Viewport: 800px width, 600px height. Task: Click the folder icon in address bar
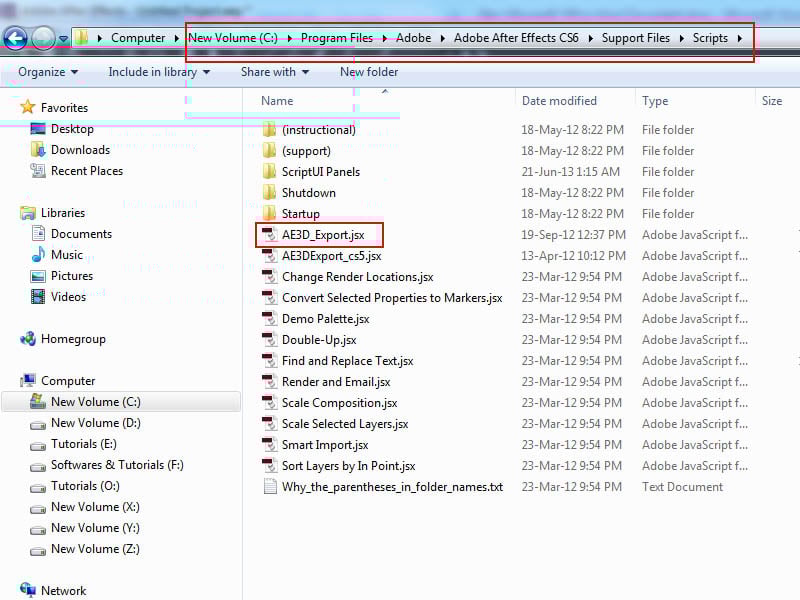pos(82,38)
